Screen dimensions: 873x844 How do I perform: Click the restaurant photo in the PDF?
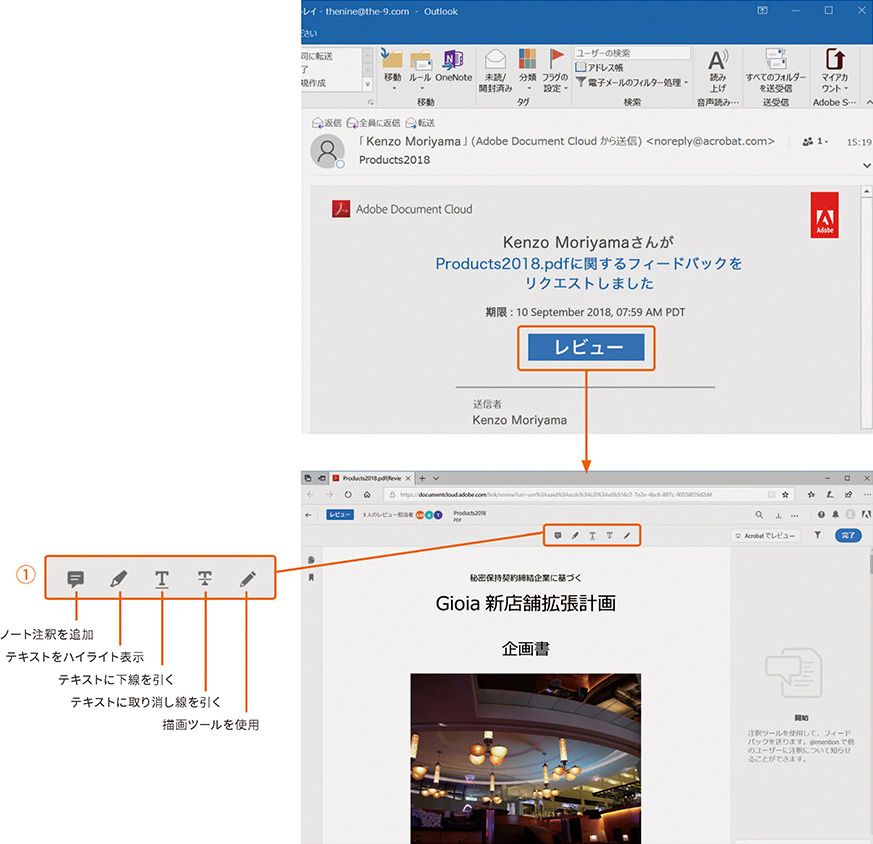point(526,758)
